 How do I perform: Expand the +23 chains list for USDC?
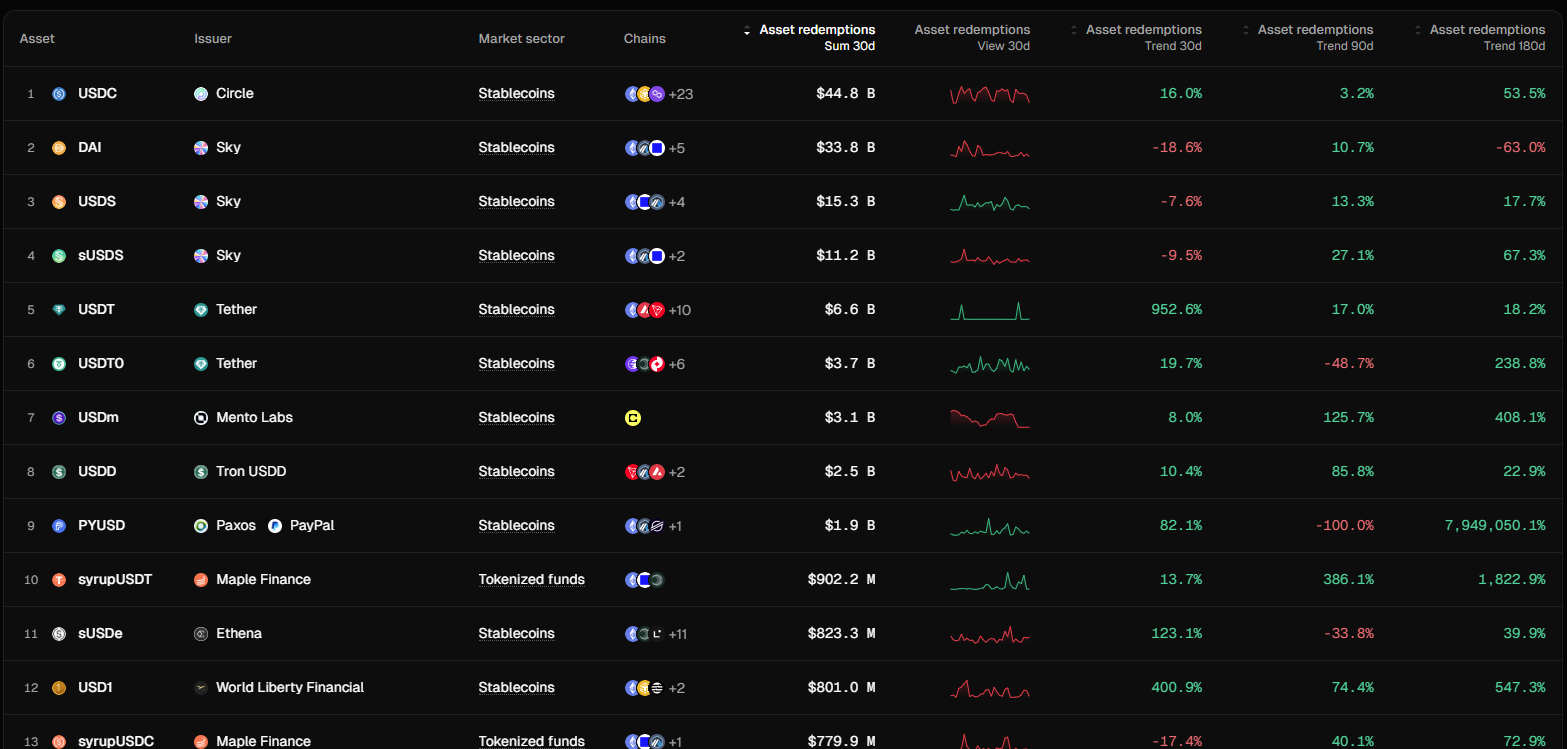[681, 94]
